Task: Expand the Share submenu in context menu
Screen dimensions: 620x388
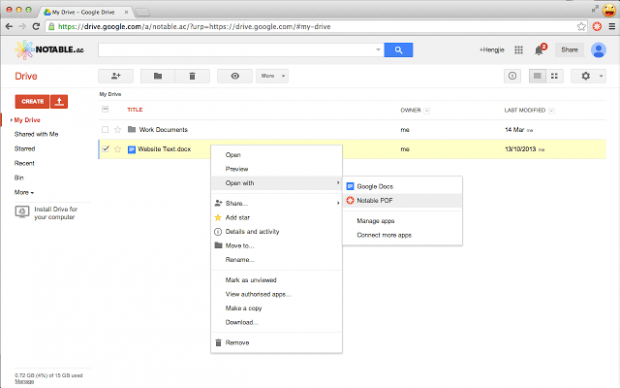Action: point(338,203)
